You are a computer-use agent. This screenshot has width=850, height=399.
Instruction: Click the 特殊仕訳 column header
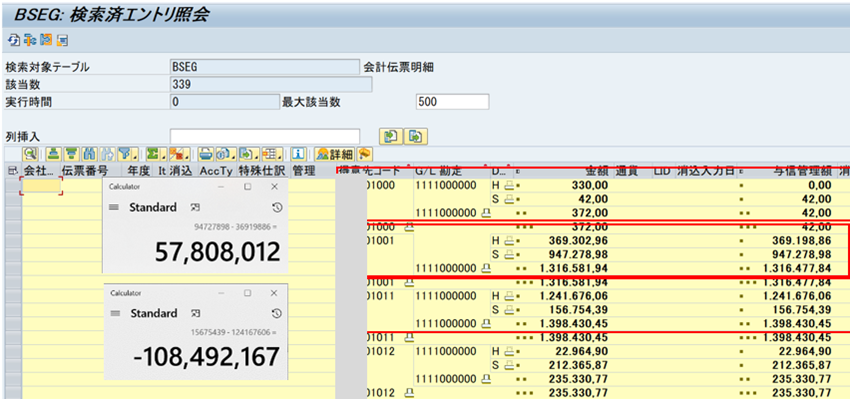pos(263,171)
